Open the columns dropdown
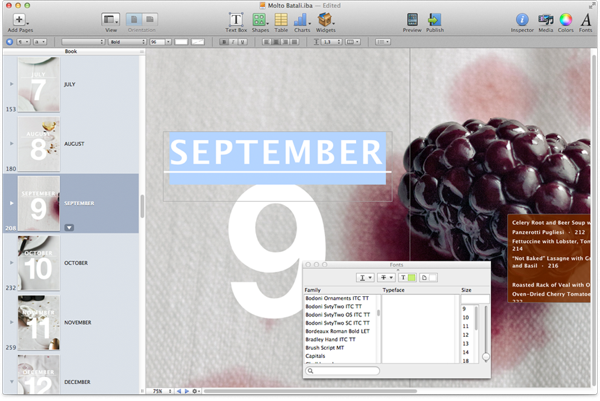The image size is (600, 401). coord(353,42)
